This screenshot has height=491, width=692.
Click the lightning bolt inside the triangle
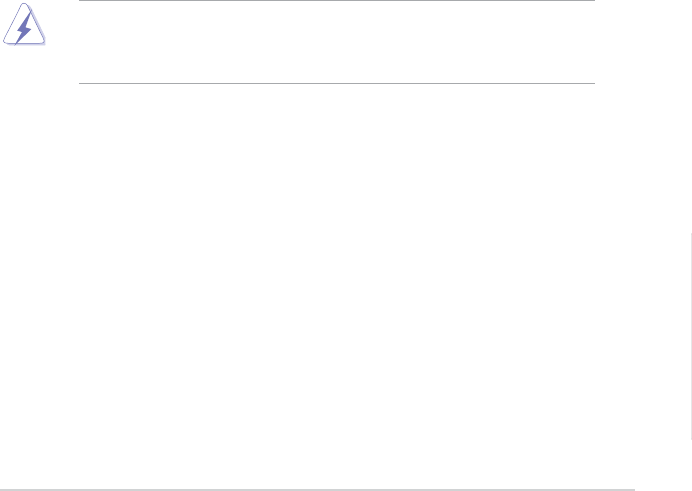click(24, 28)
